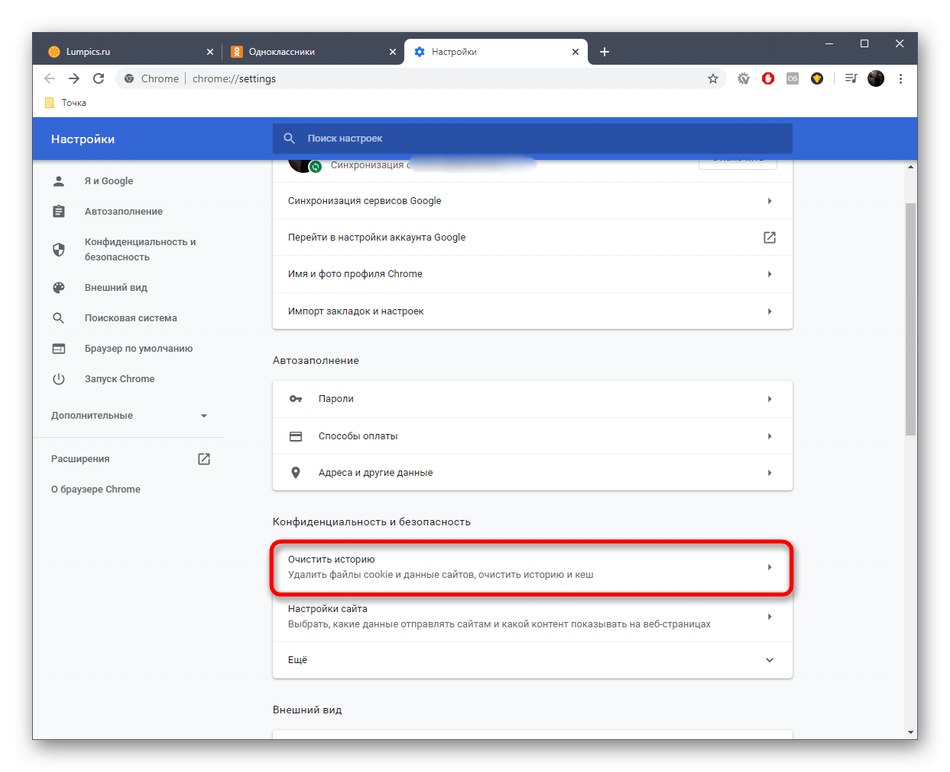Click arrow at Очистить историю row
Viewport: 950px width, 772px height.
[x=769, y=567]
